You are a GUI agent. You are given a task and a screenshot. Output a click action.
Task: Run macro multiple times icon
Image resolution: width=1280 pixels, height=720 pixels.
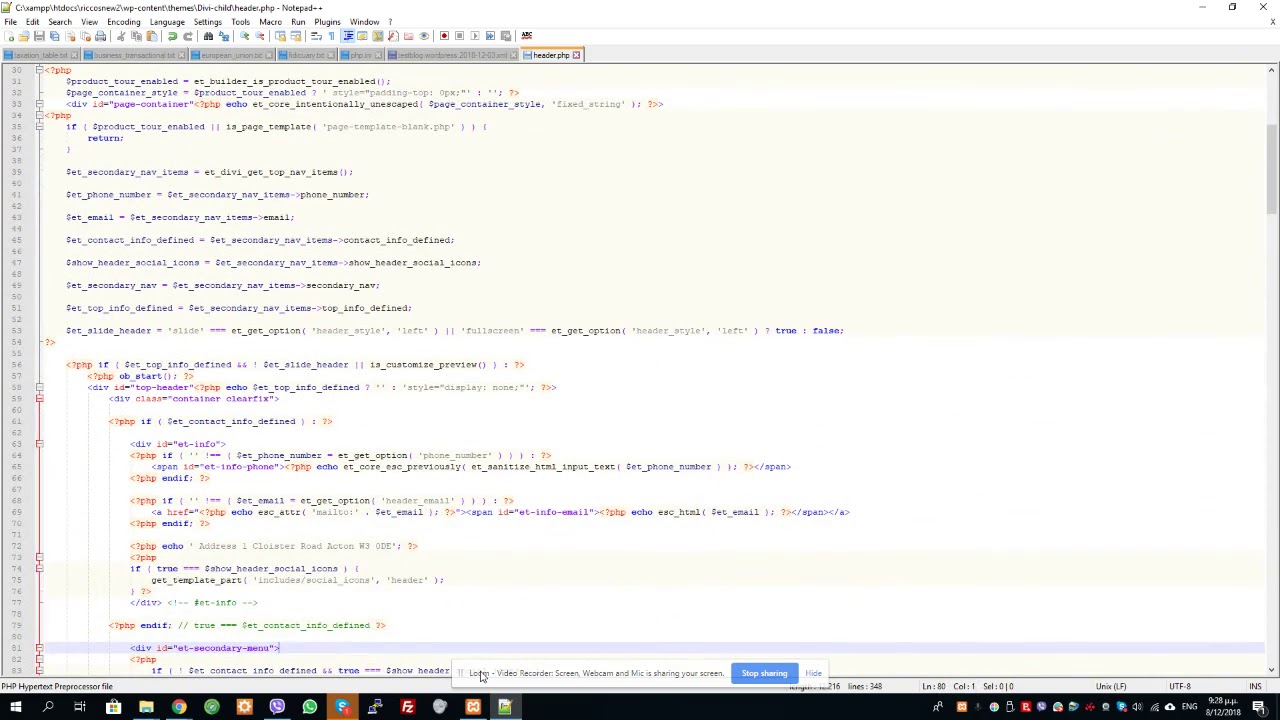pos(490,36)
